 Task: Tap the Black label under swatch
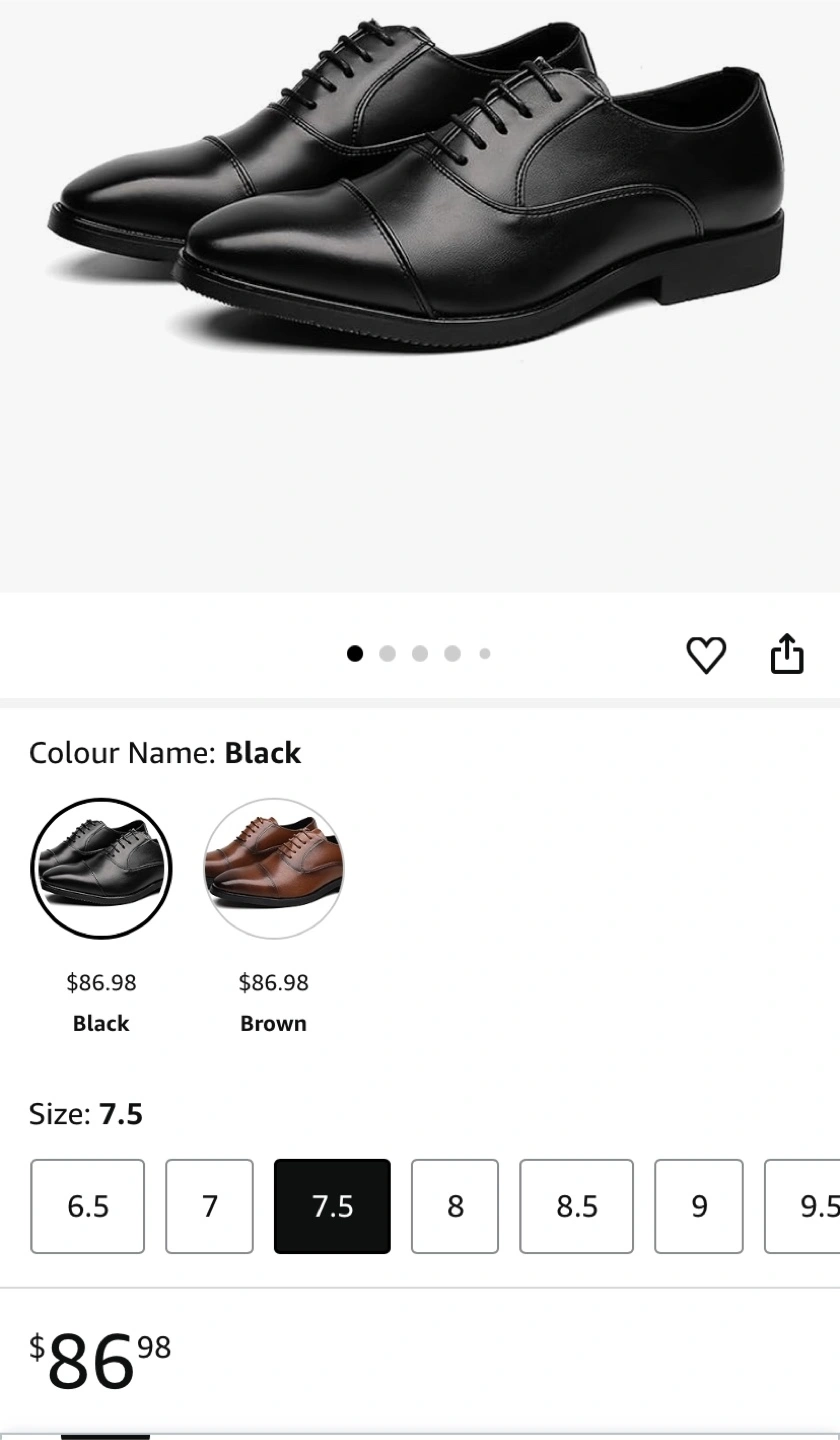point(101,1024)
